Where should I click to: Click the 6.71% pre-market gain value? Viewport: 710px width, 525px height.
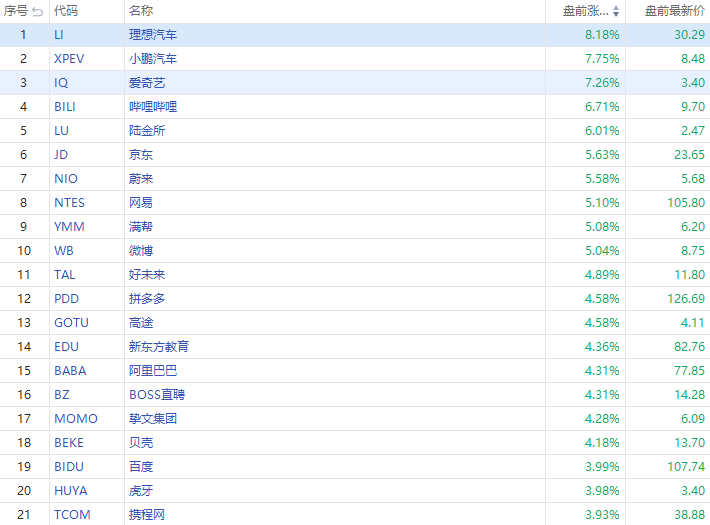[602, 107]
